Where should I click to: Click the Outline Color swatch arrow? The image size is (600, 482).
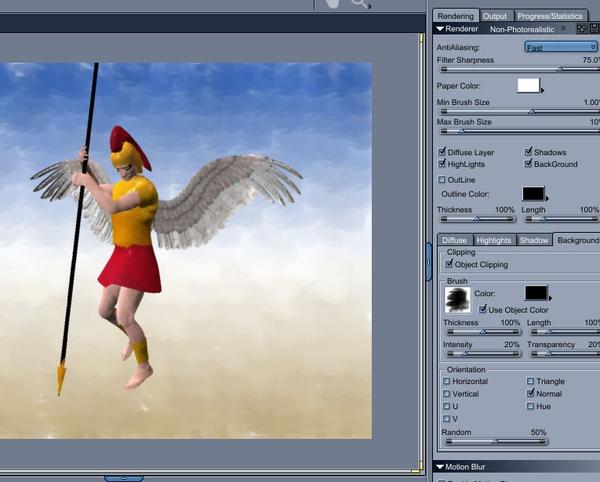547,199
